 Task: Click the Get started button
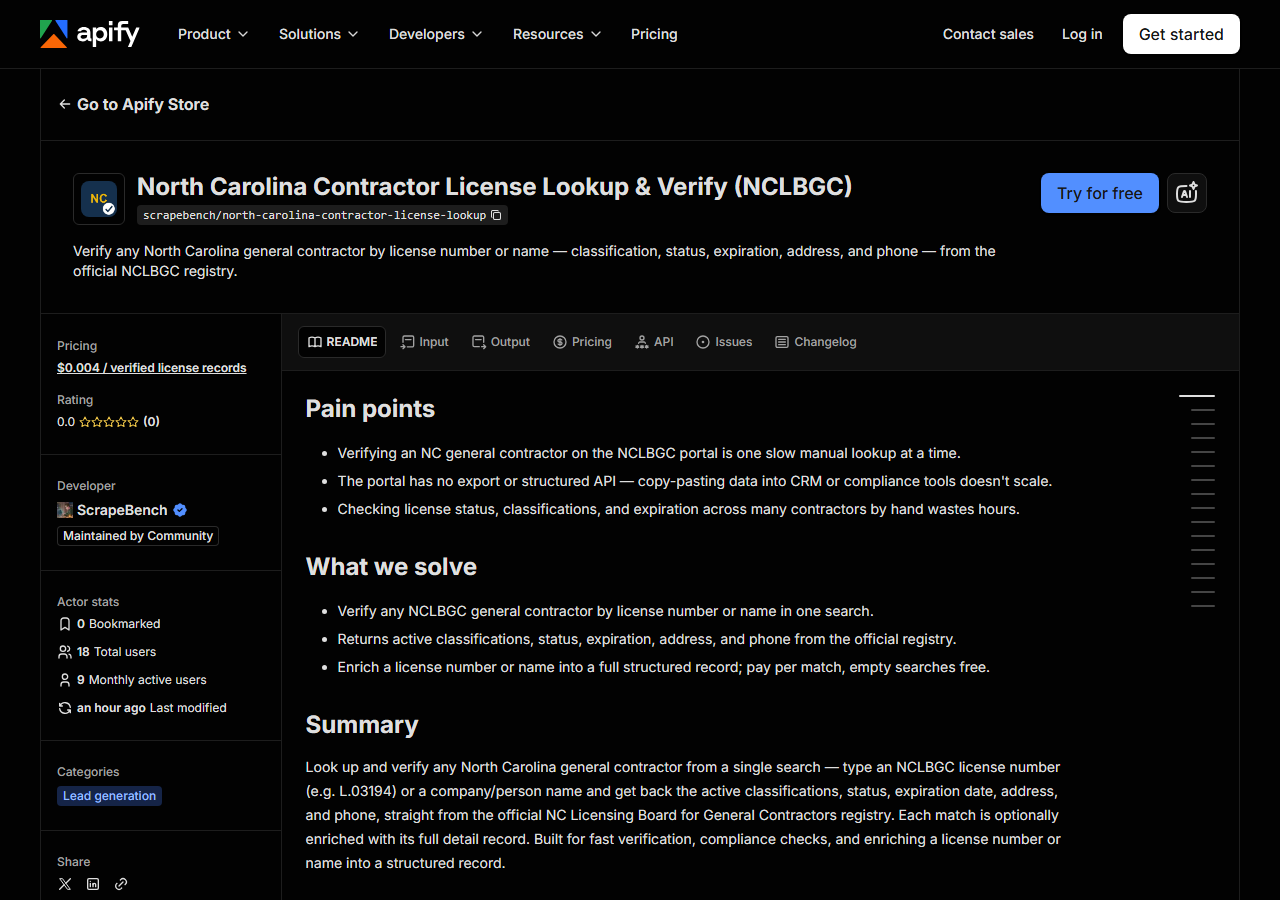click(1181, 34)
